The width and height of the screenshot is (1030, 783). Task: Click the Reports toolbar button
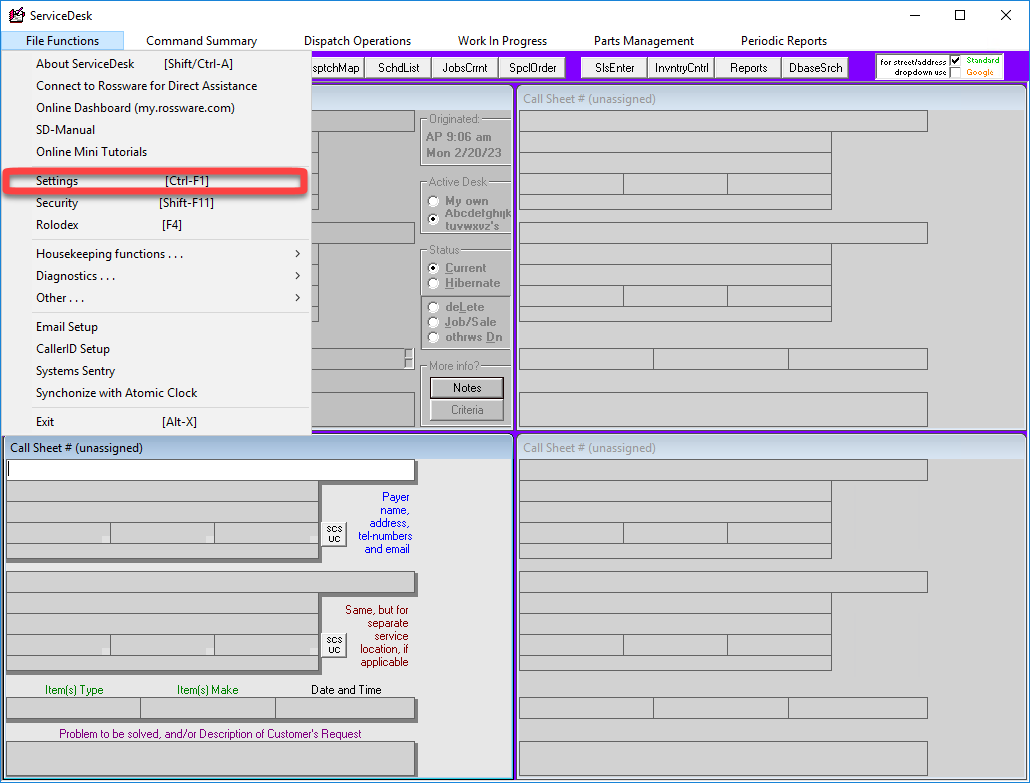pyautogui.click(x=748, y=68)
